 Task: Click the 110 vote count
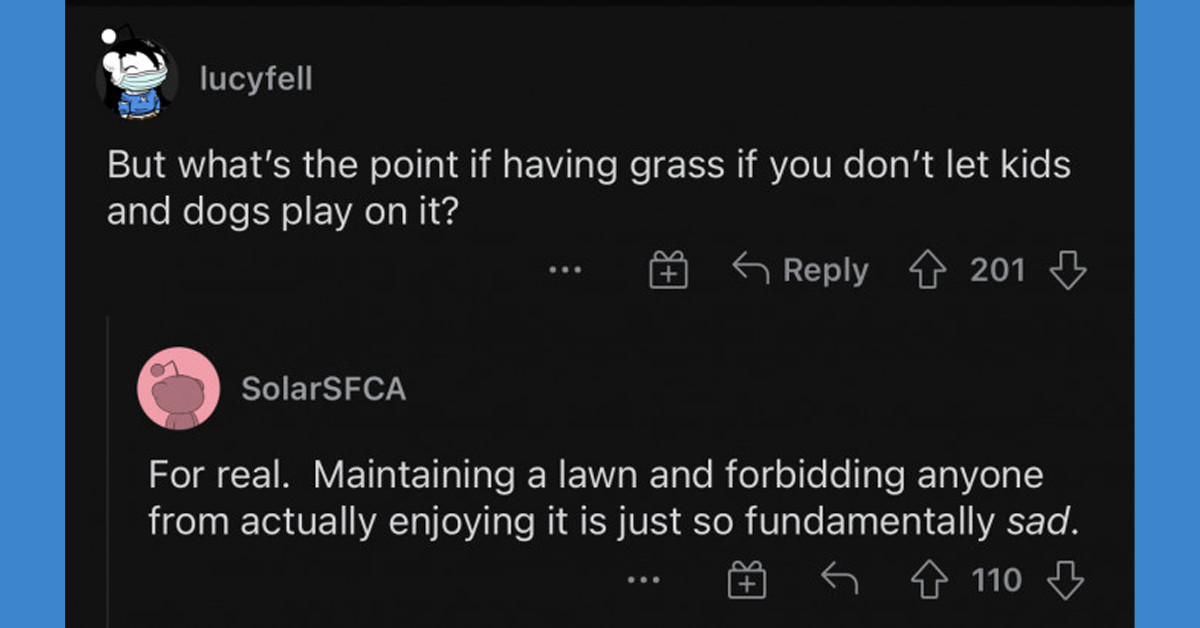pyautogui.click(x=998, y=578)
